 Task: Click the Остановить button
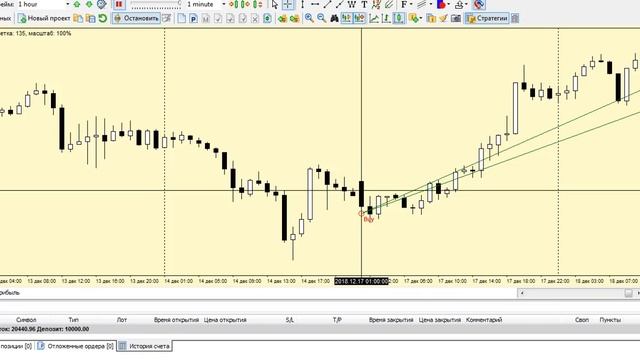(137, 18)
